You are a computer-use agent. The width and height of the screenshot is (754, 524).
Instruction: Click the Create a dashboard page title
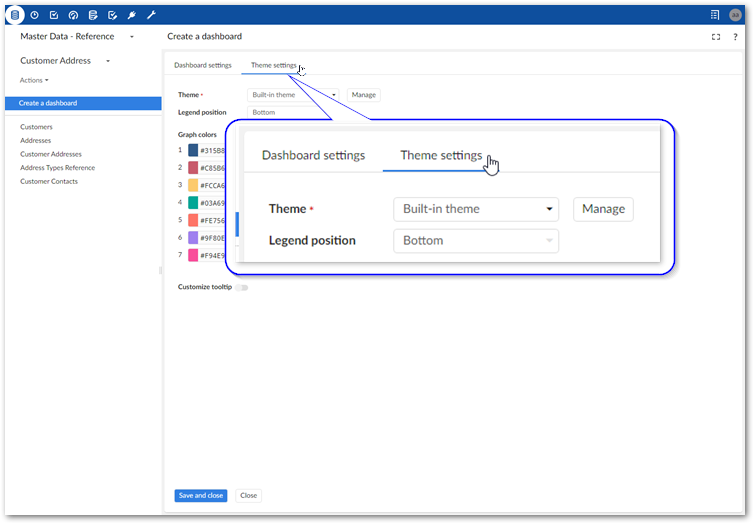pos(204,37)
